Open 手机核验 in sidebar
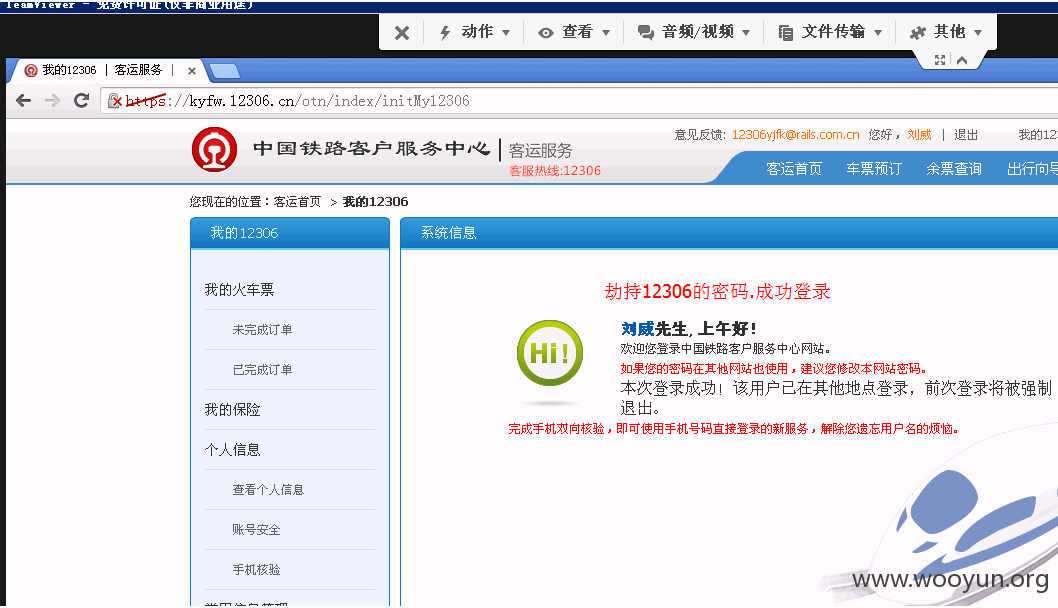This screenshot has width=1058, height=608. click(256, 570)
